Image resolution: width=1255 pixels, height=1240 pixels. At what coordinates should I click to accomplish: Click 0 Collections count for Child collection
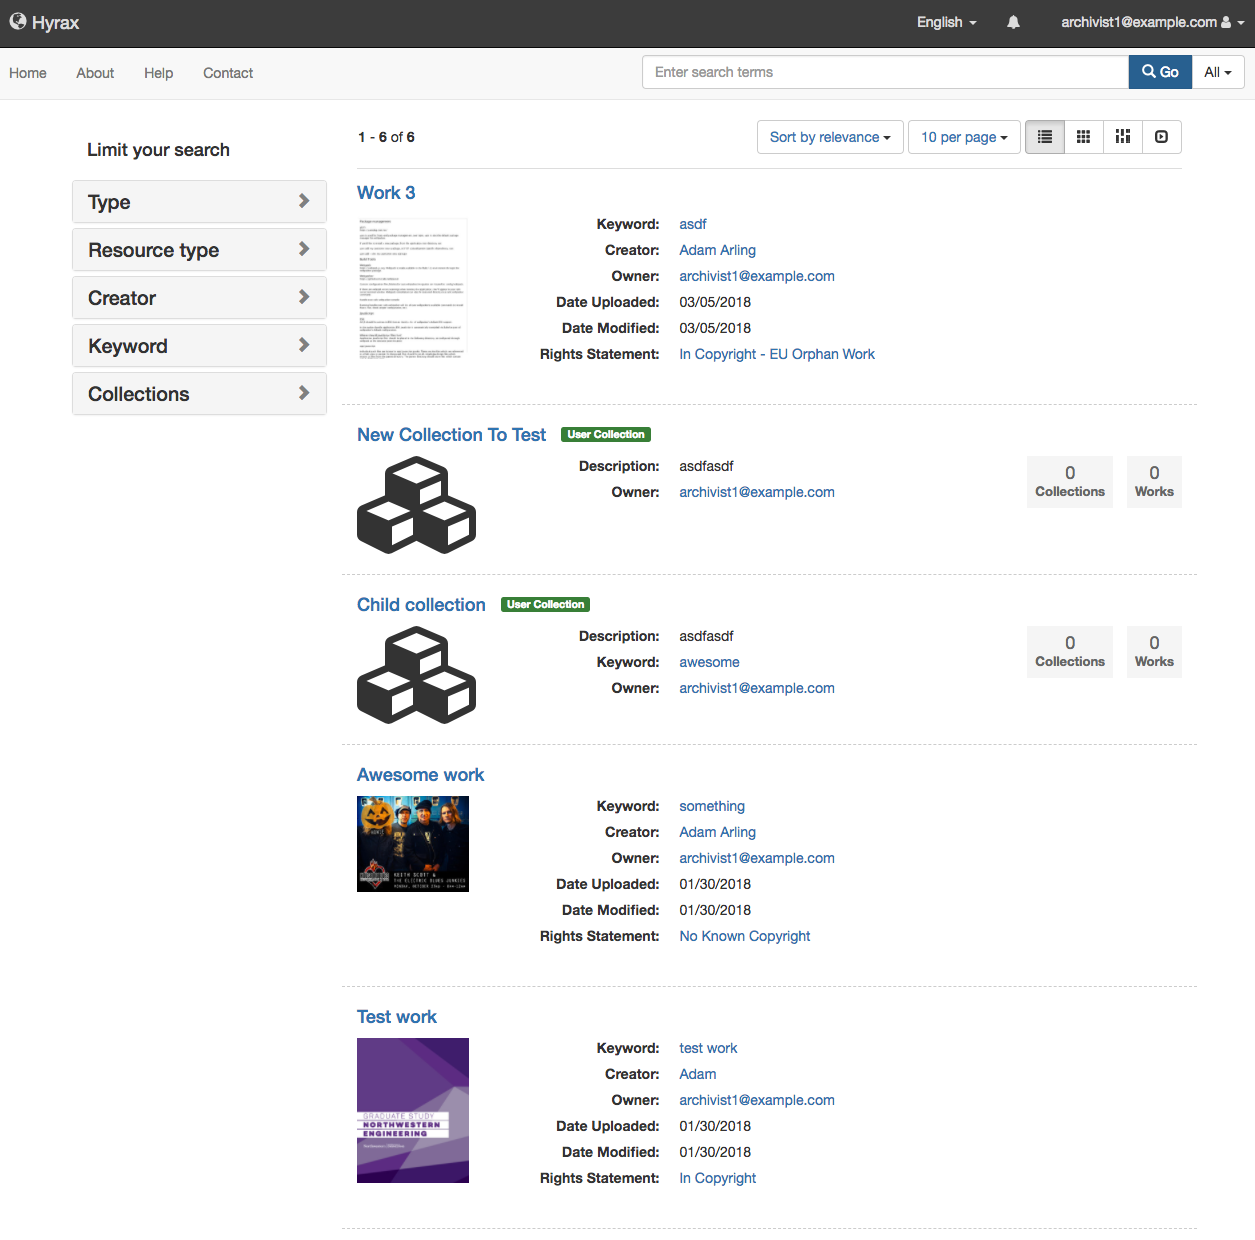click(1070, 652)
